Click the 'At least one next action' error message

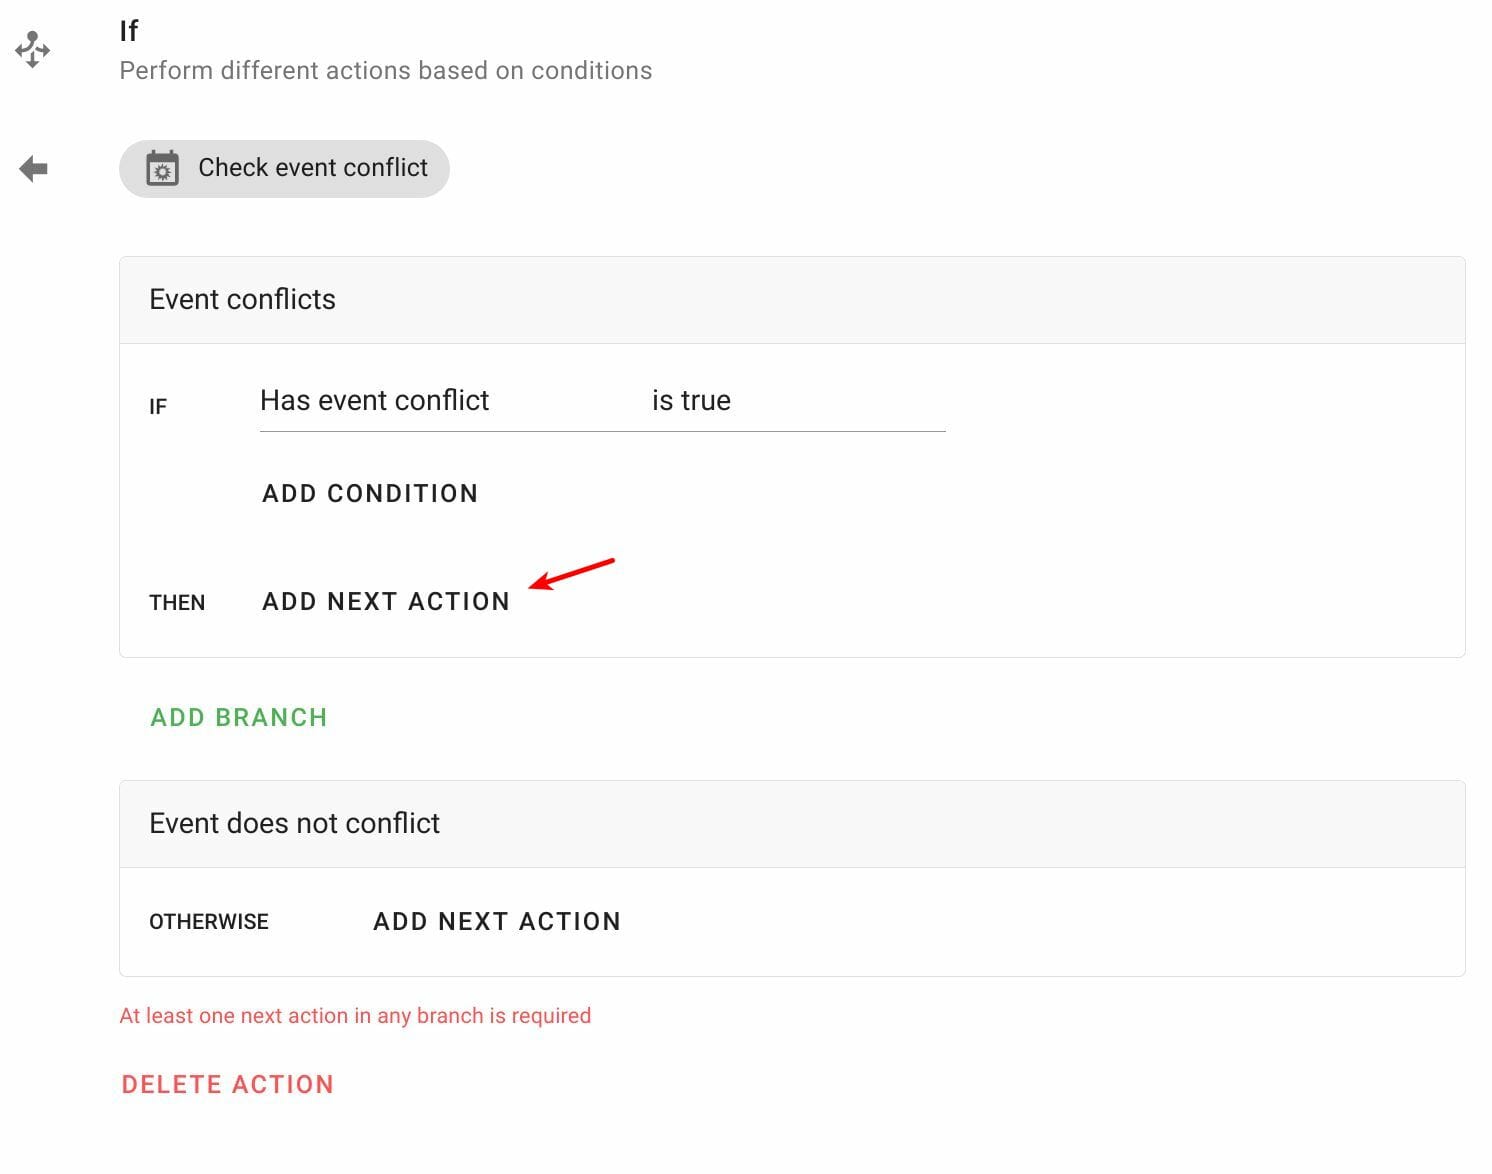(355, 1016)
